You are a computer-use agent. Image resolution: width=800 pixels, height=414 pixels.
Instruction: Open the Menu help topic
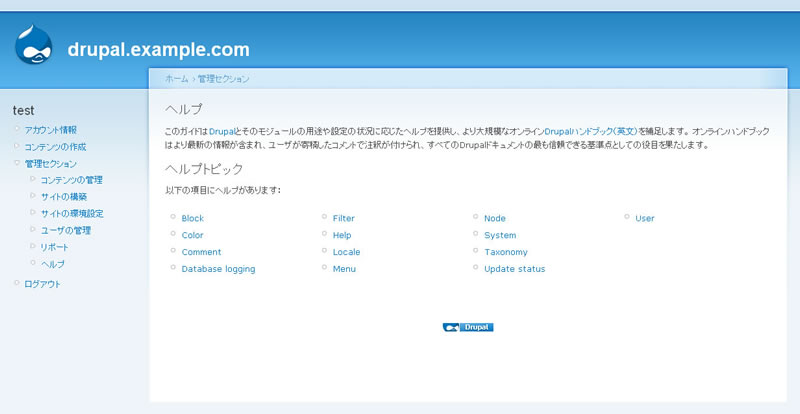point(344,269)
